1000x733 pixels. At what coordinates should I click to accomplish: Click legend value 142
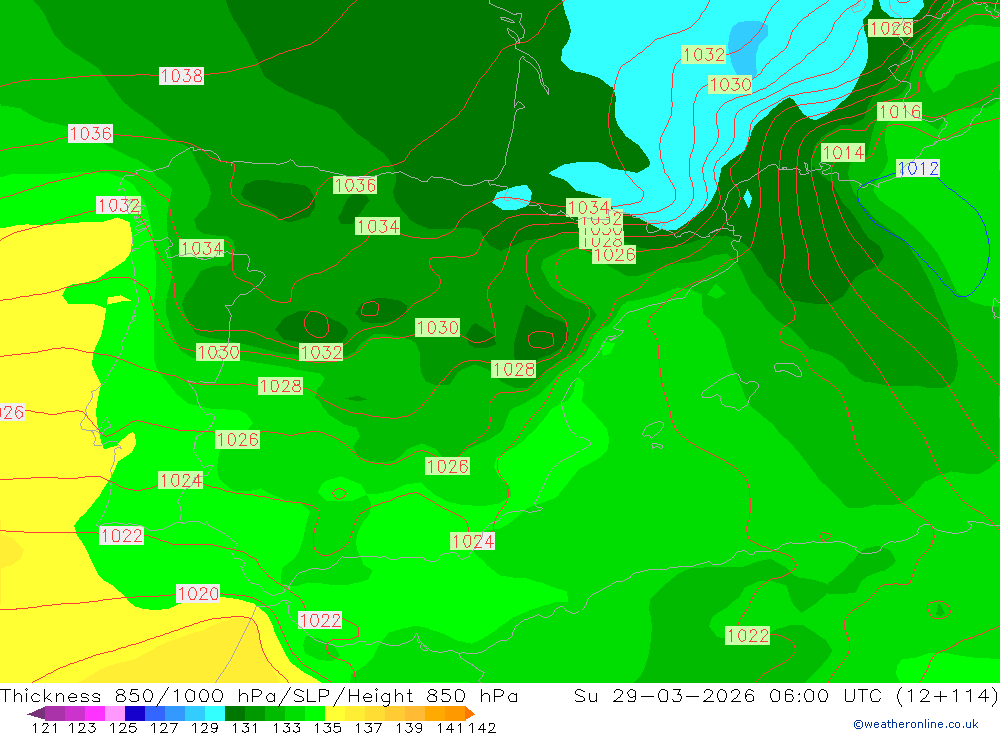(482, 728)
